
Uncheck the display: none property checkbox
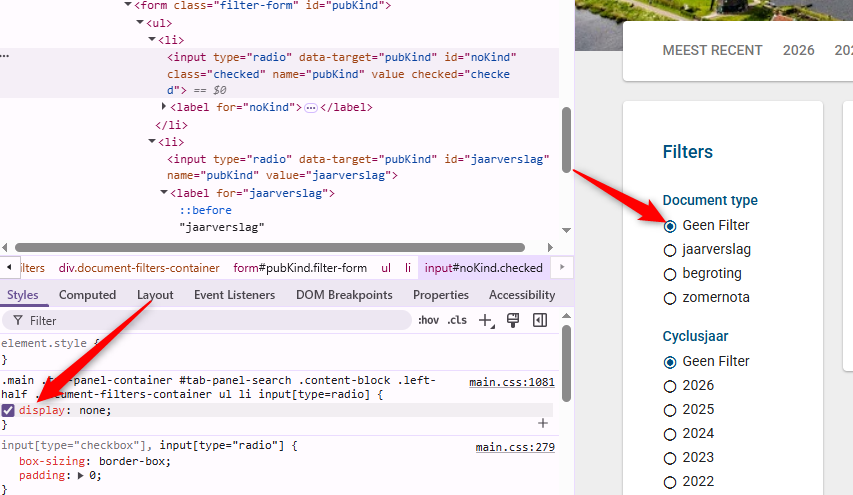(8, 410)
